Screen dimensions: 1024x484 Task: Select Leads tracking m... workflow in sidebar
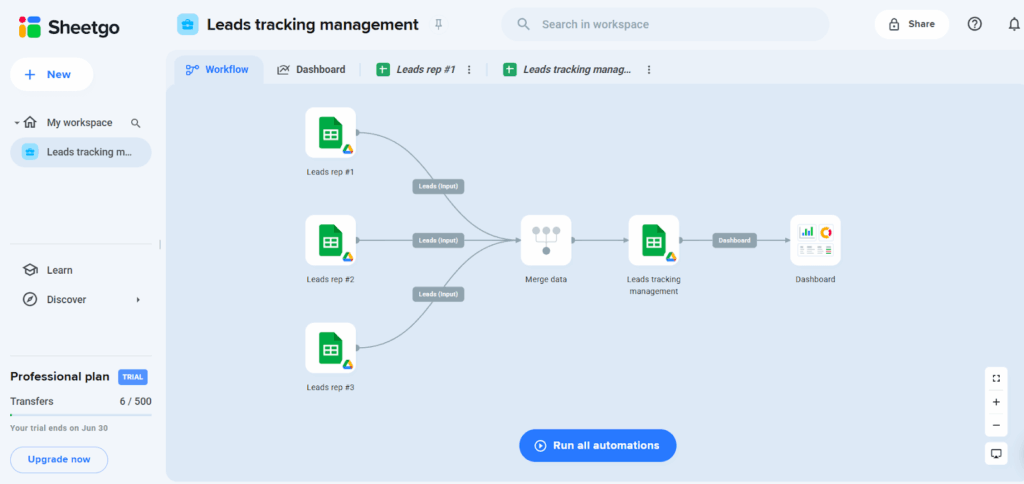[x=81, y=152]
